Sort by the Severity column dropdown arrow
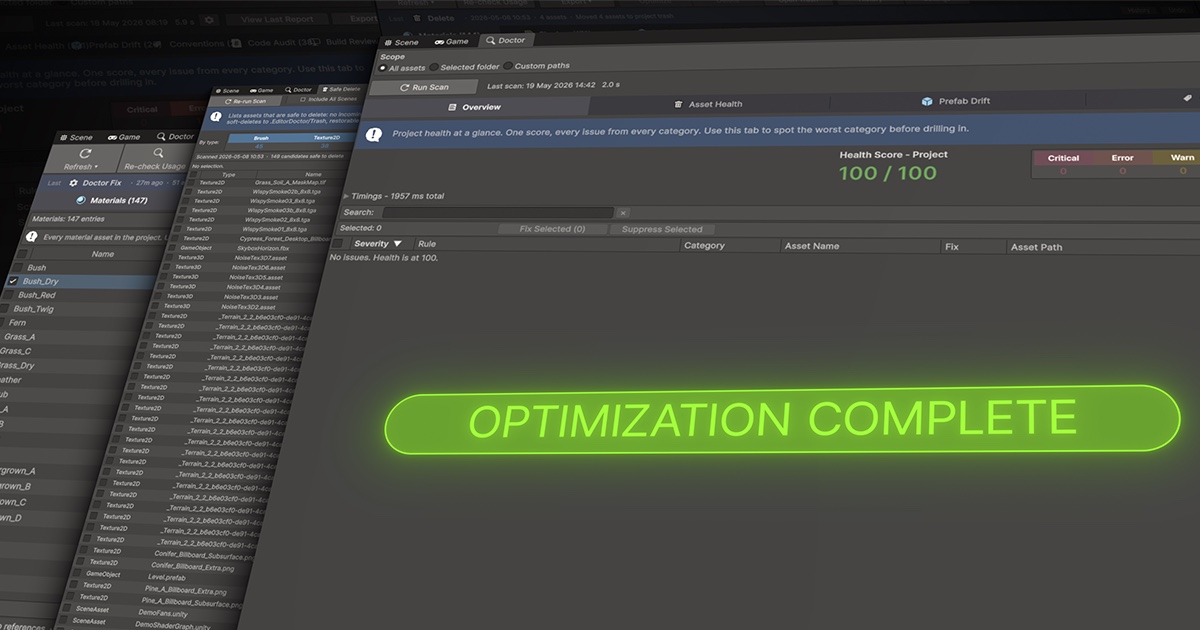Screen dimensions: 1200x630 click(x=397, y=244)
